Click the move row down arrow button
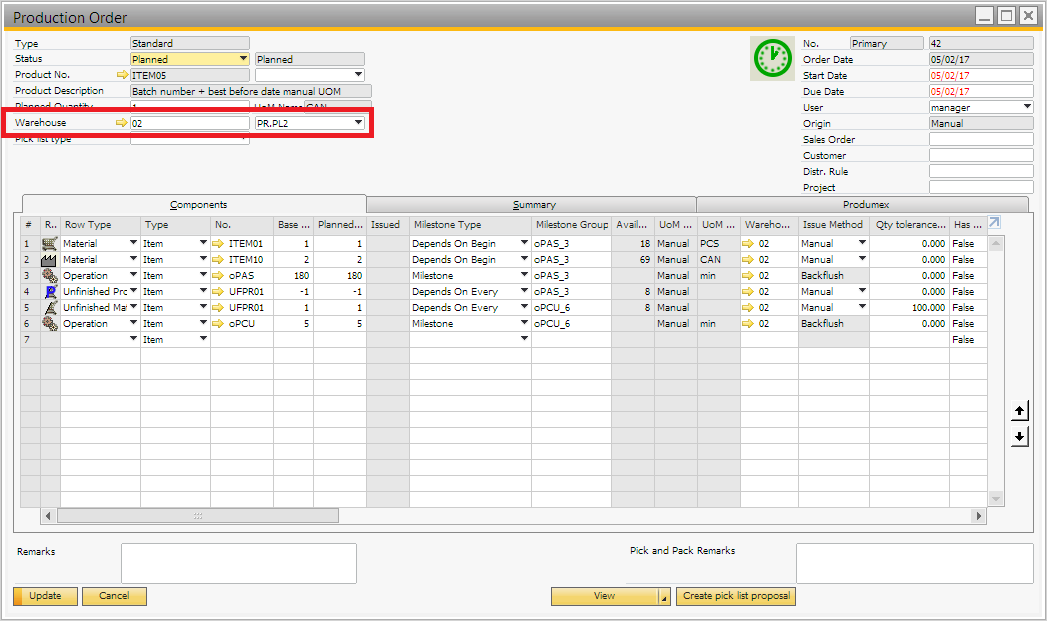 click(1019, 437)
